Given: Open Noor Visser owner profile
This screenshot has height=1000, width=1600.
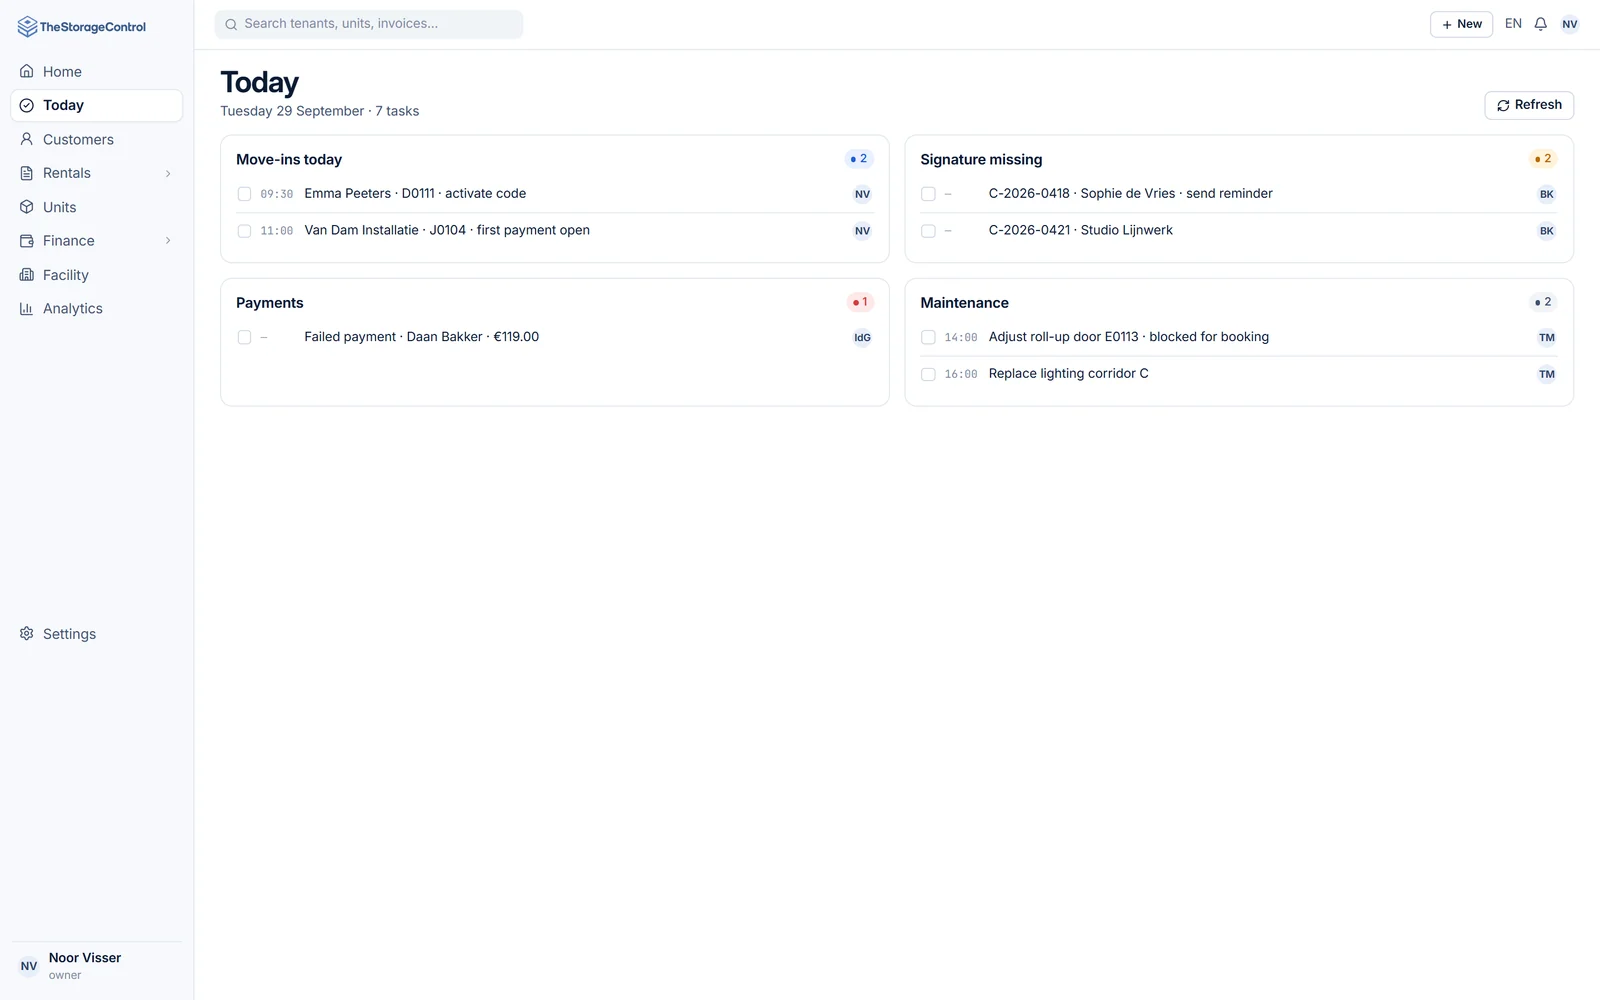Looking at the screenshot, I should pyautogui.click(x=96, y=966).
